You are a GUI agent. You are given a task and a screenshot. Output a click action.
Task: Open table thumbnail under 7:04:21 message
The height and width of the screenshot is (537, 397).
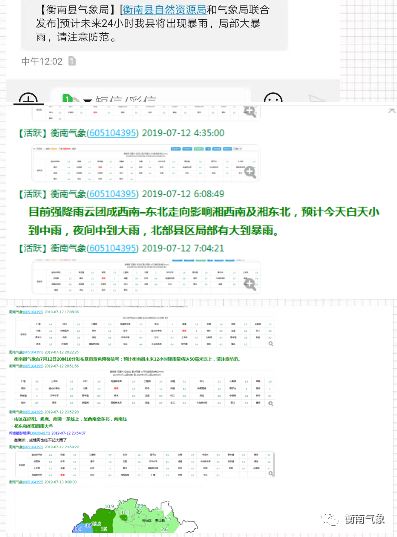pos(146,276)
